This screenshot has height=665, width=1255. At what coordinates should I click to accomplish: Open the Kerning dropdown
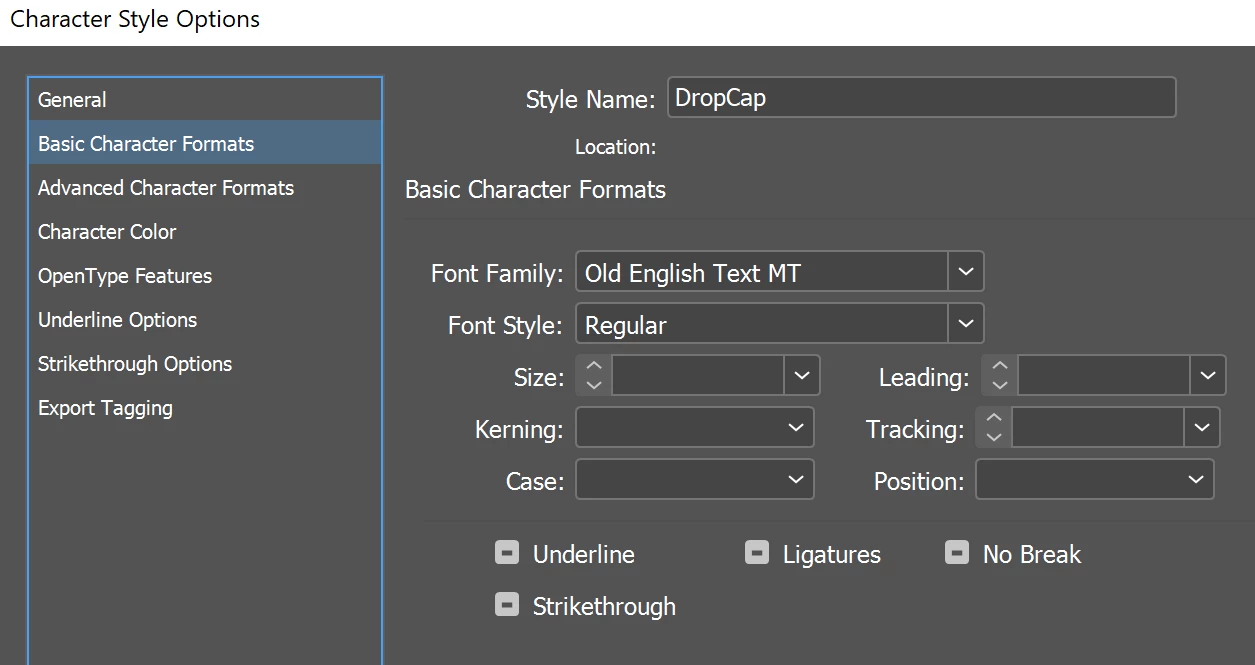click(x=695, y=428)
